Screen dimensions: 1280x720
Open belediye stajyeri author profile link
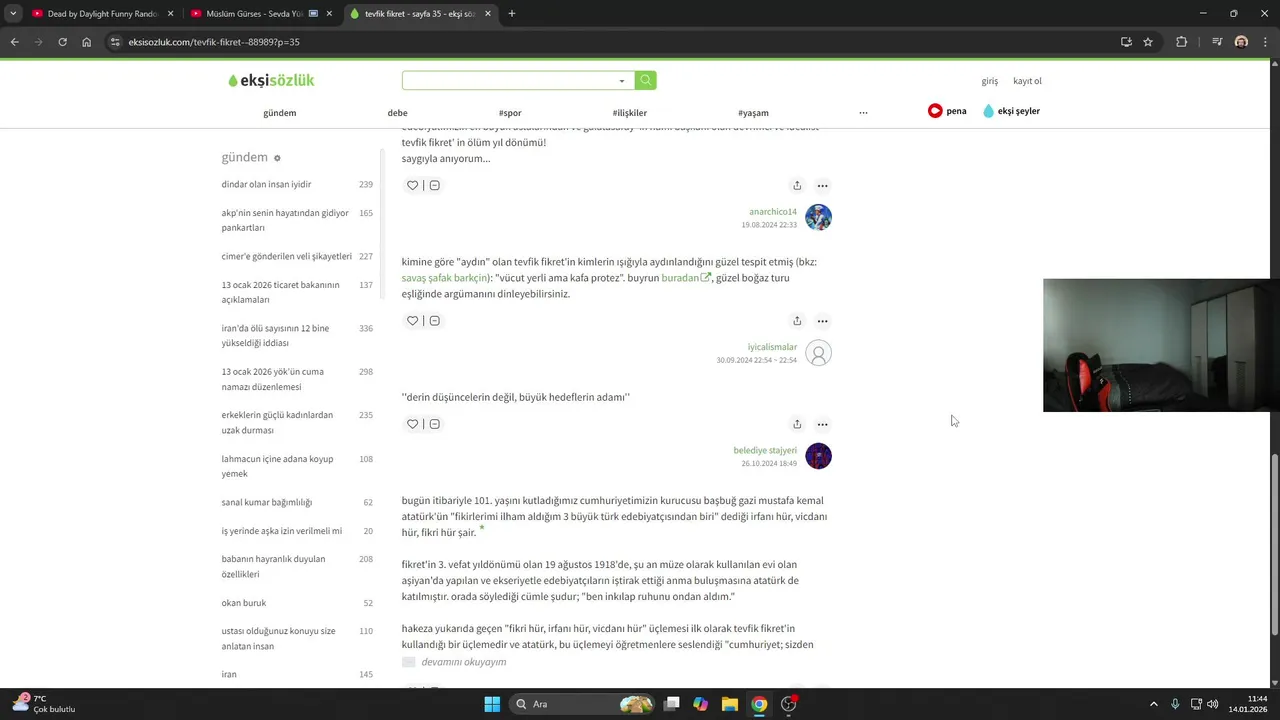[x=765, y=450]
